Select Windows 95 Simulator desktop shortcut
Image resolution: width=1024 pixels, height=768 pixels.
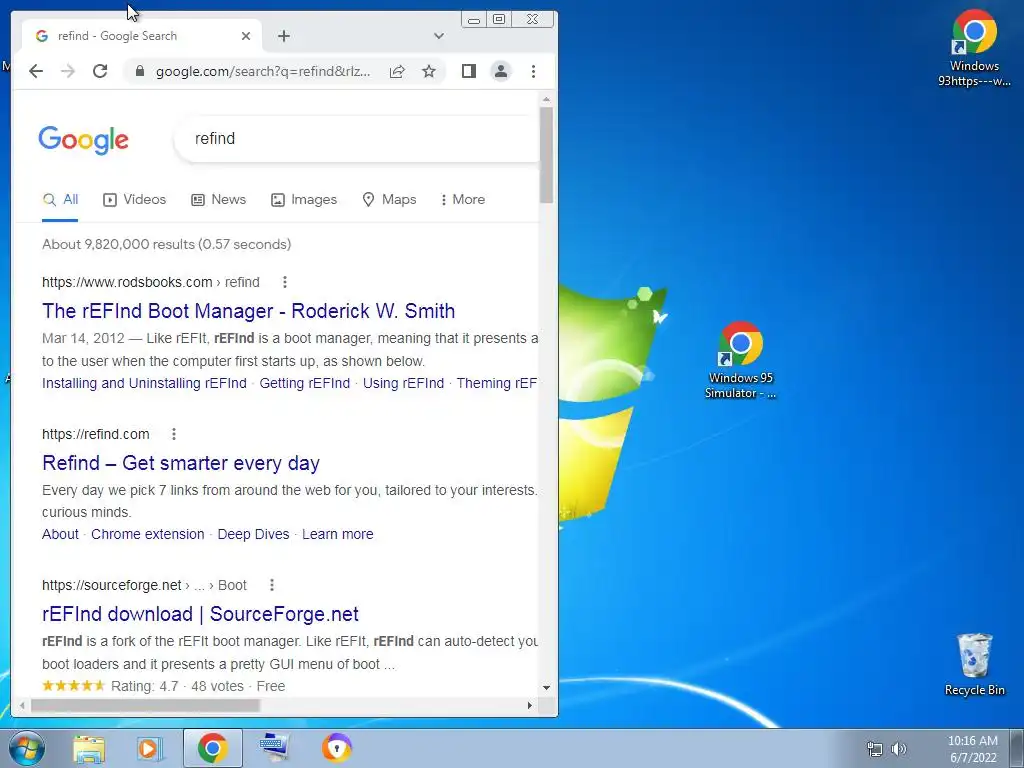(x=741, y=360)
